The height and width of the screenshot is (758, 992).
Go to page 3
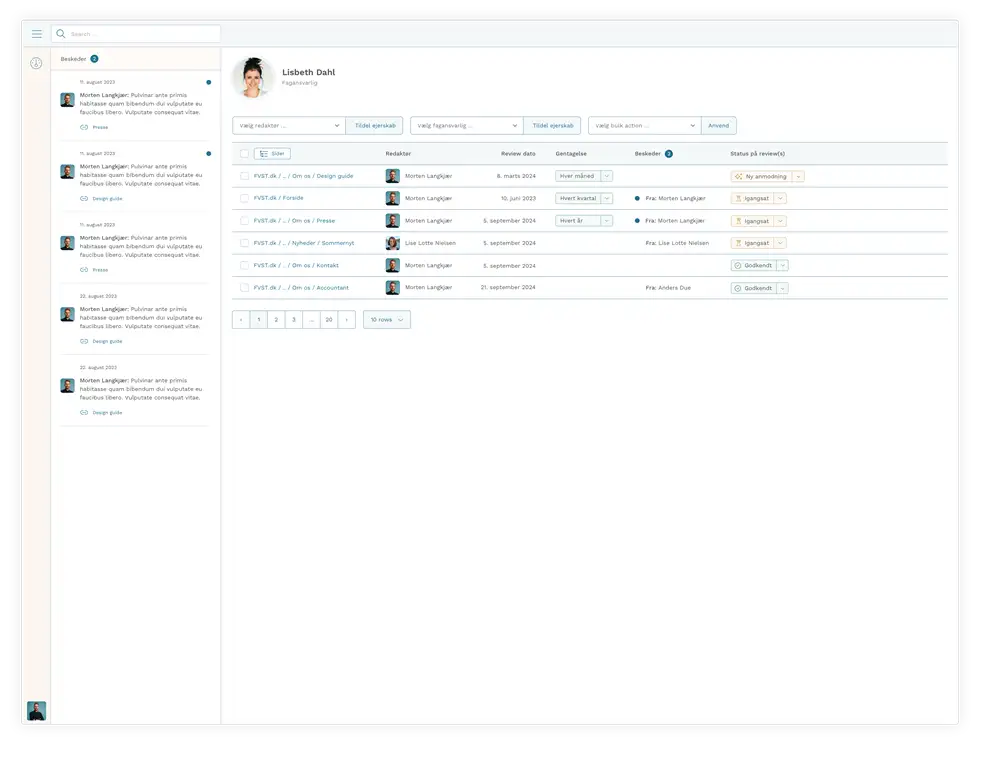coord(294,320)
